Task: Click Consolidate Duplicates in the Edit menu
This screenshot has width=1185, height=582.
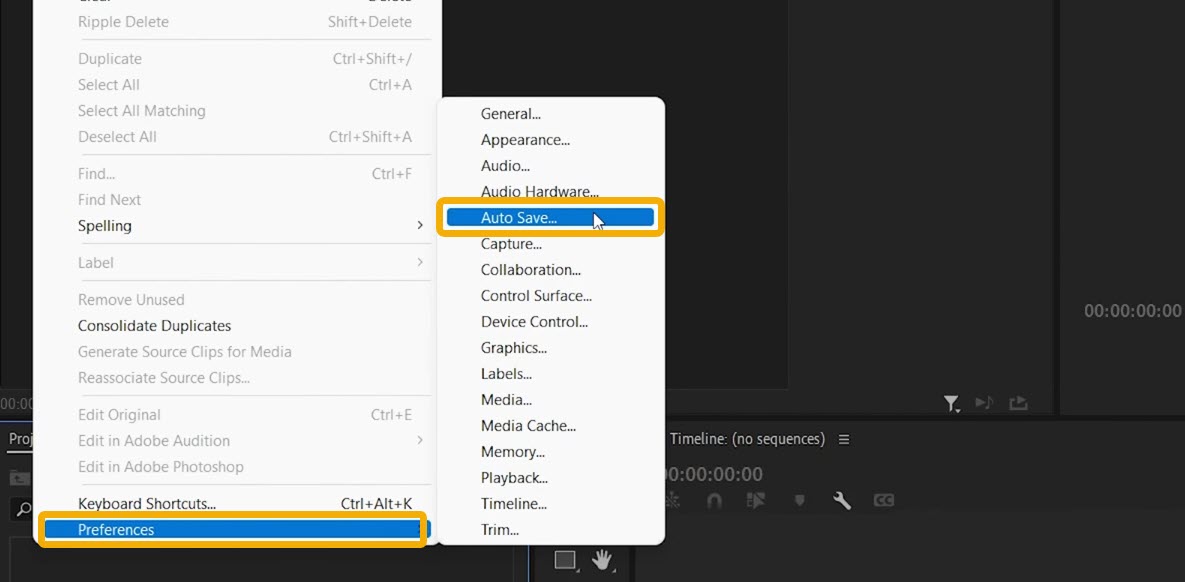Action: point(154,325)
